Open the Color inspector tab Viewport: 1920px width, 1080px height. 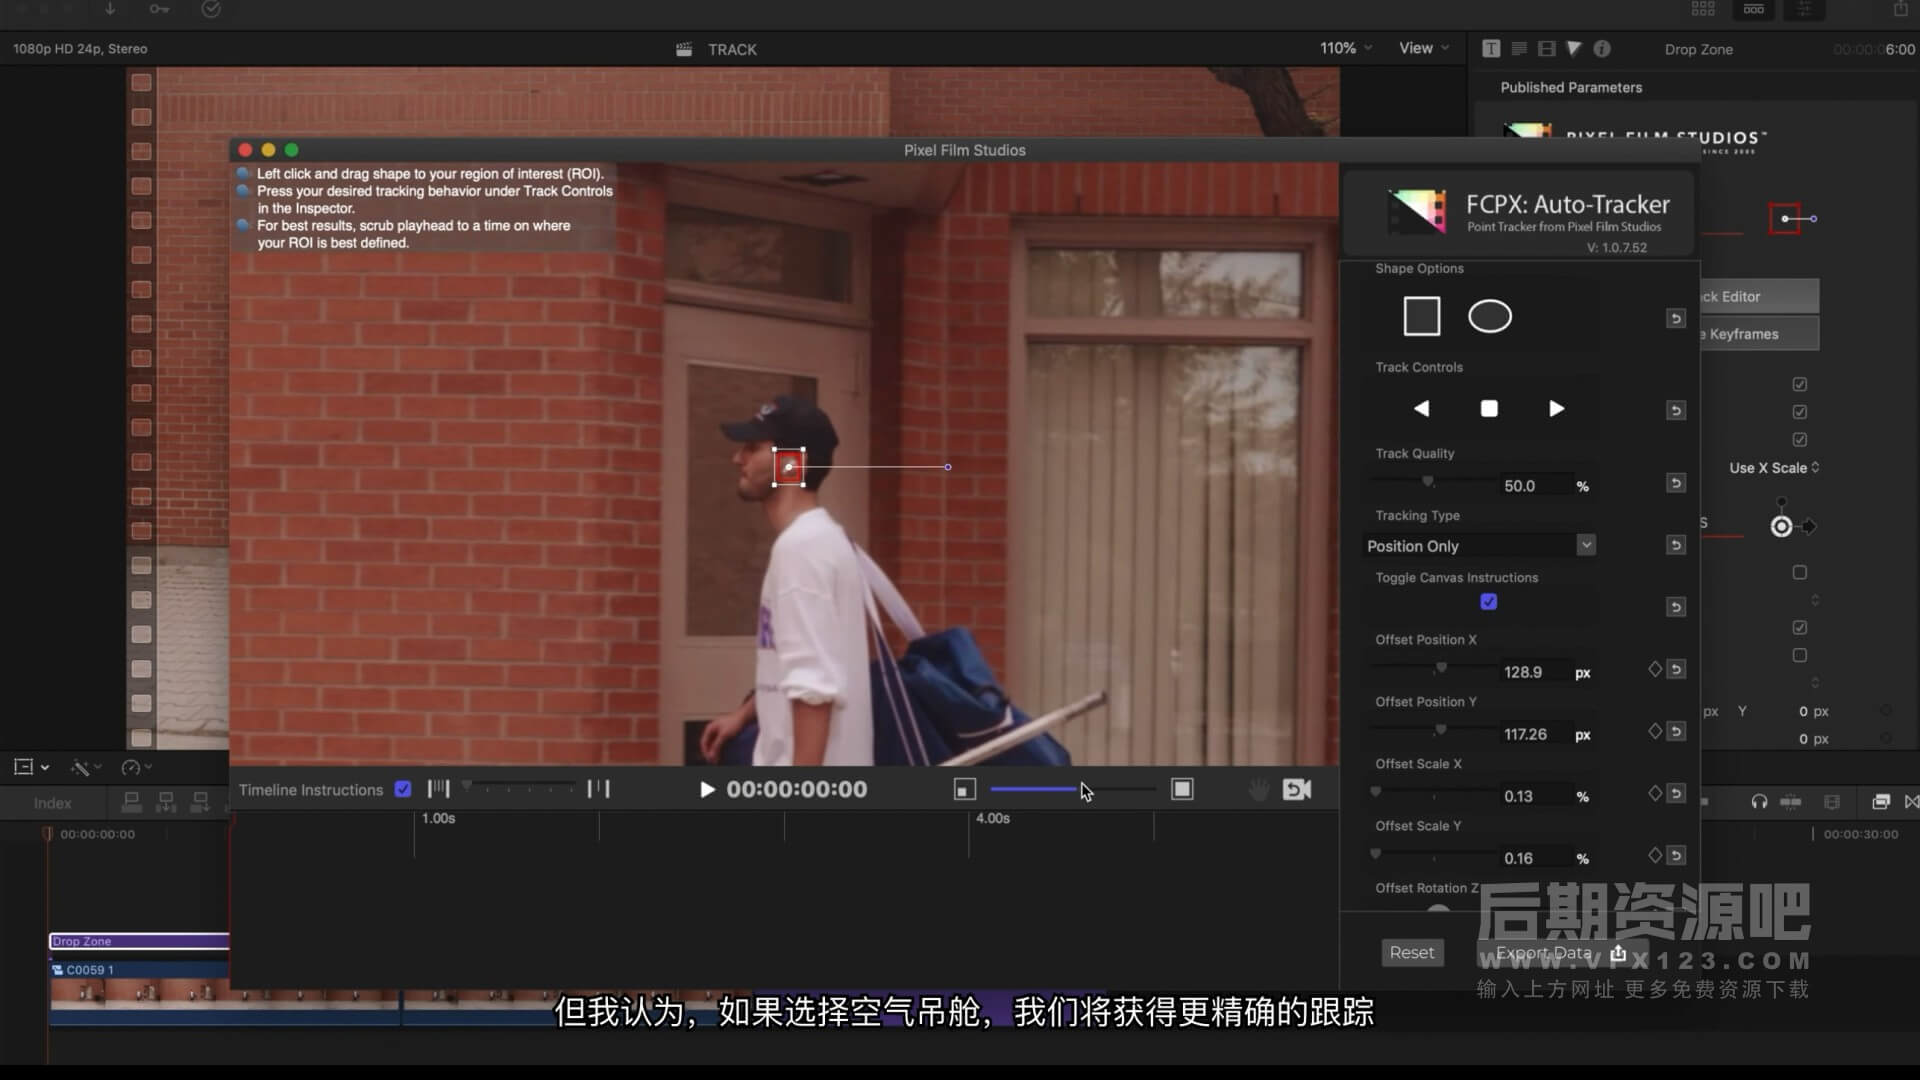point(1574,48)
